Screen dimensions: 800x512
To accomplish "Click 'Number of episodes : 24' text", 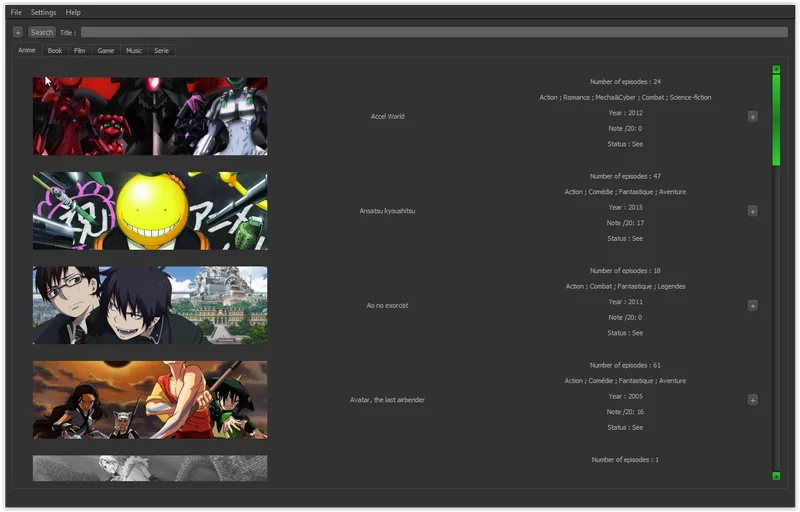I will point(625,82).
